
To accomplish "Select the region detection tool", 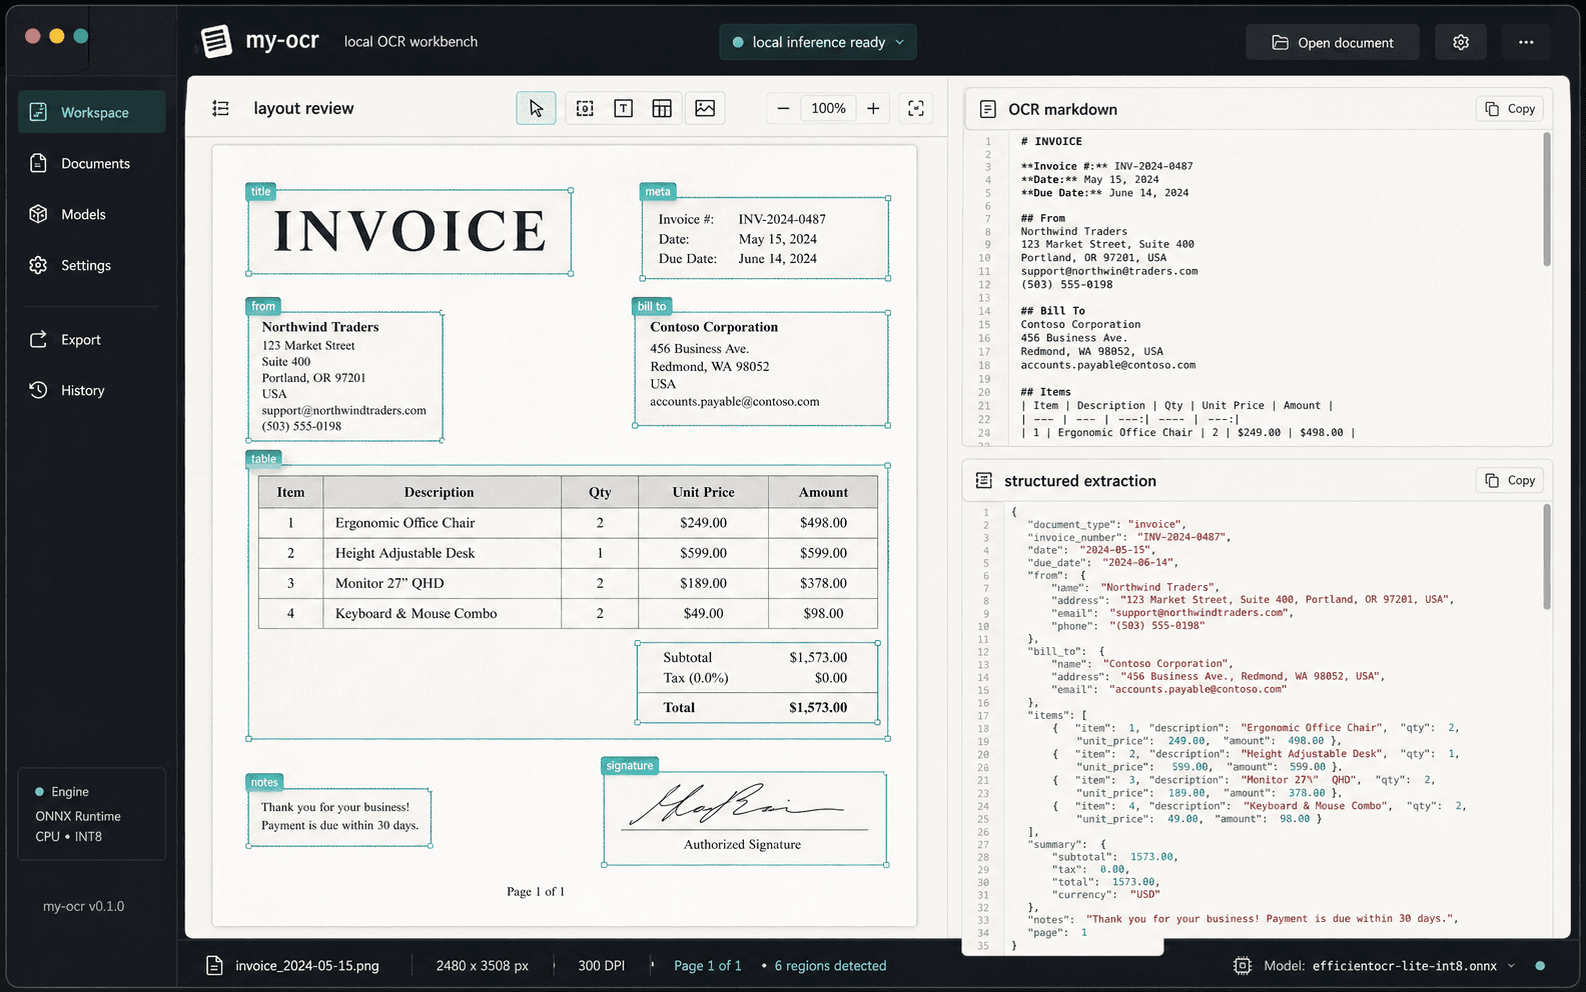I will [585, 108].
